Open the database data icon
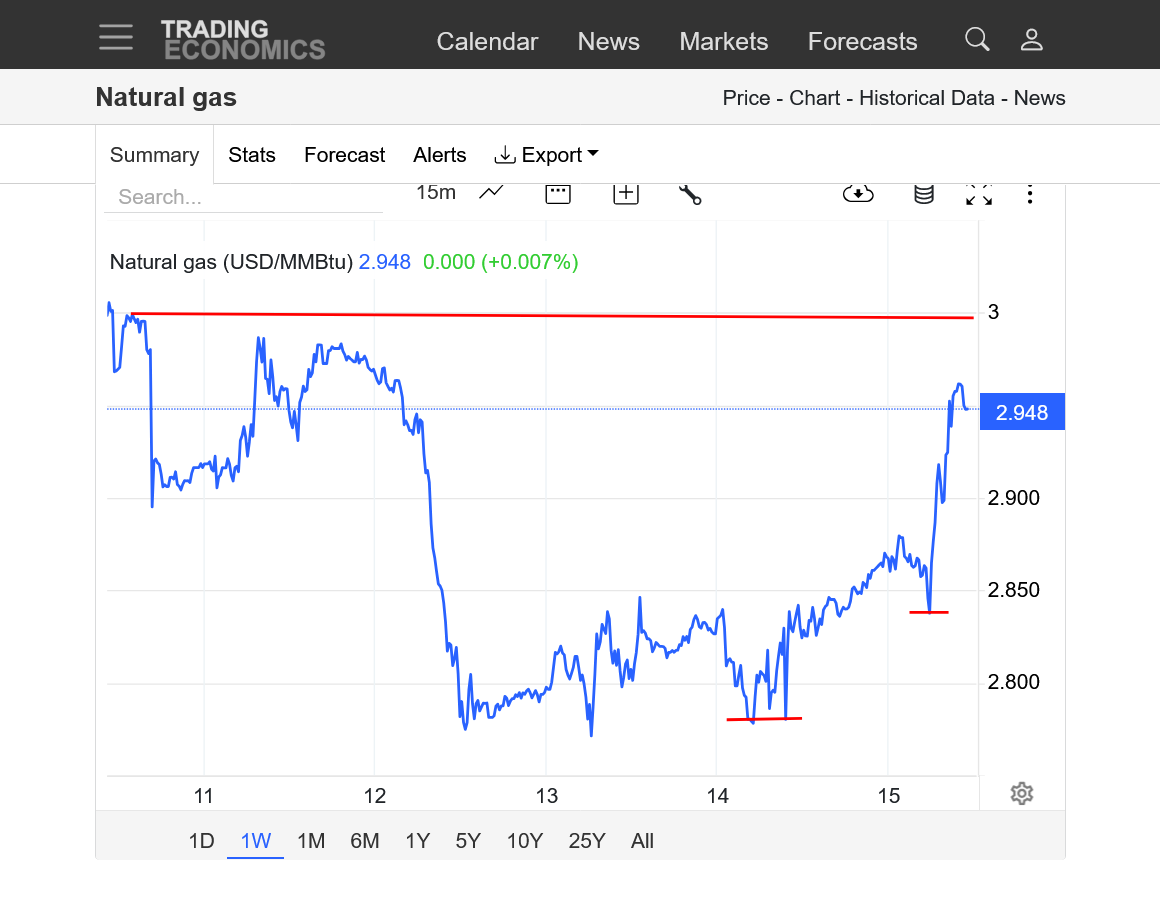The width and height of the screenshot is (1160, 901). 924,195
